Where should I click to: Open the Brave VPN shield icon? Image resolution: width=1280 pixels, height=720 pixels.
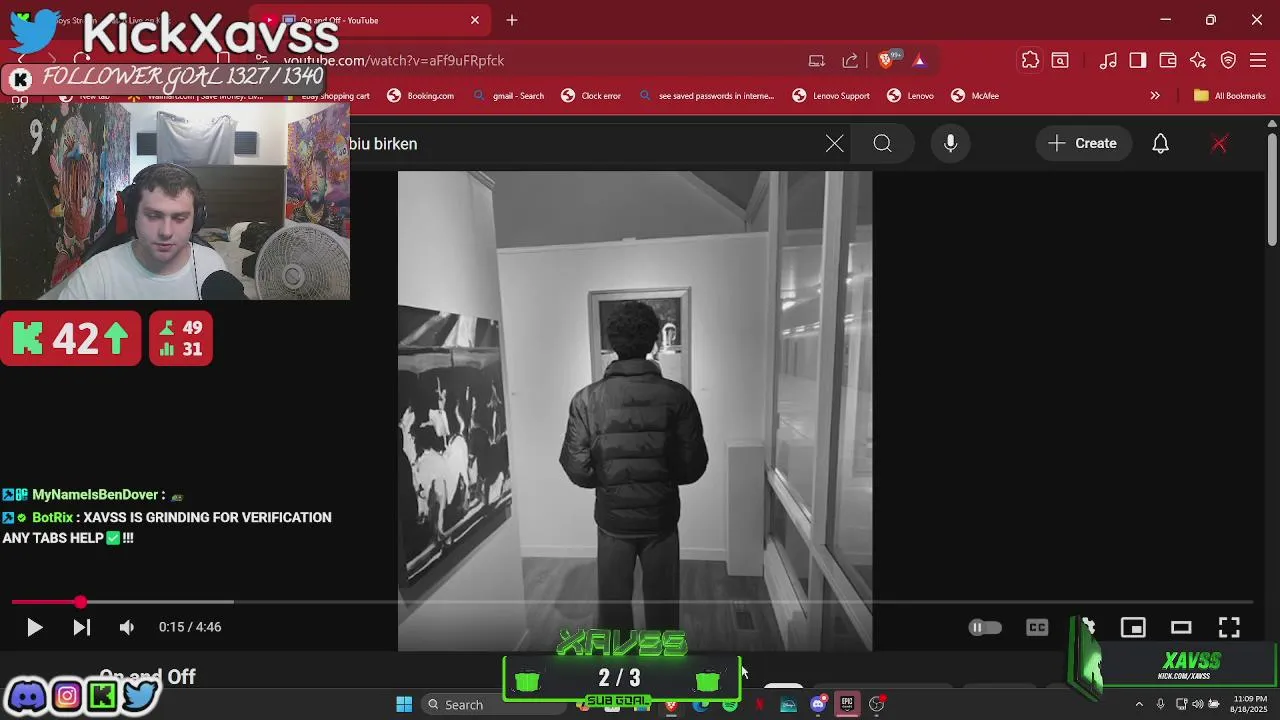tap(1229, 61)
